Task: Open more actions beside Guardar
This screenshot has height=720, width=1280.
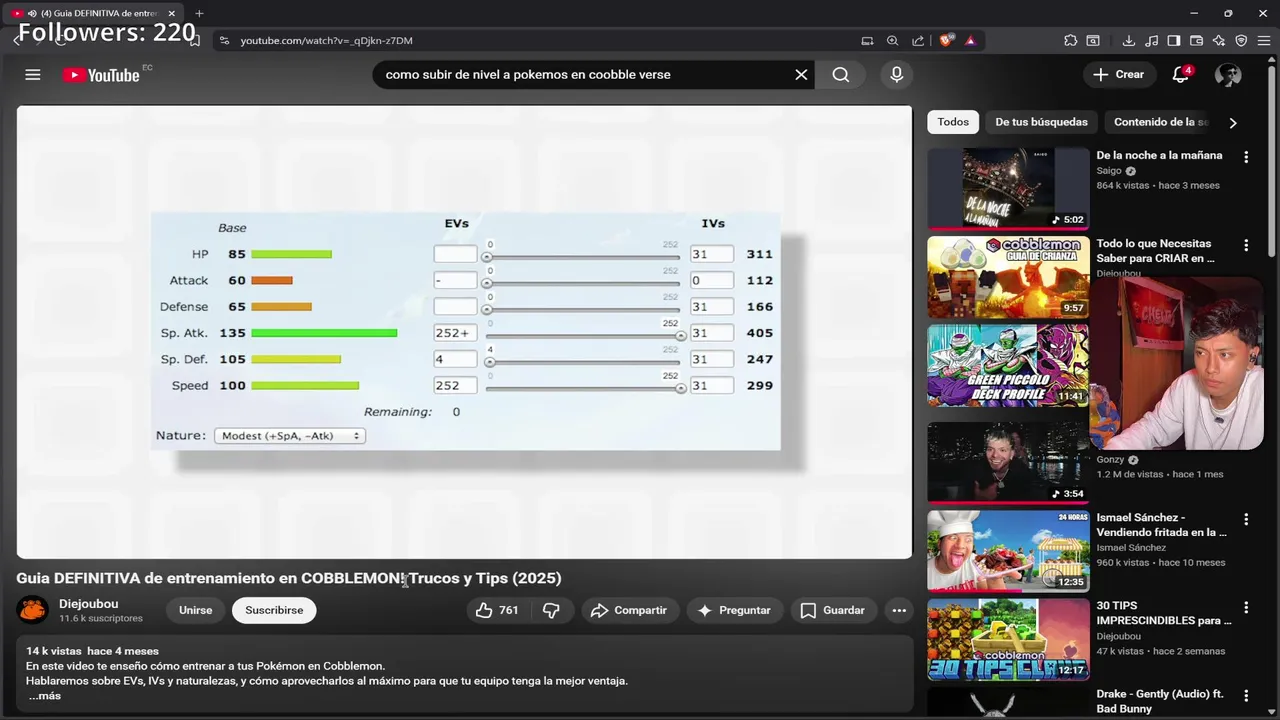Action: point(899,610)
